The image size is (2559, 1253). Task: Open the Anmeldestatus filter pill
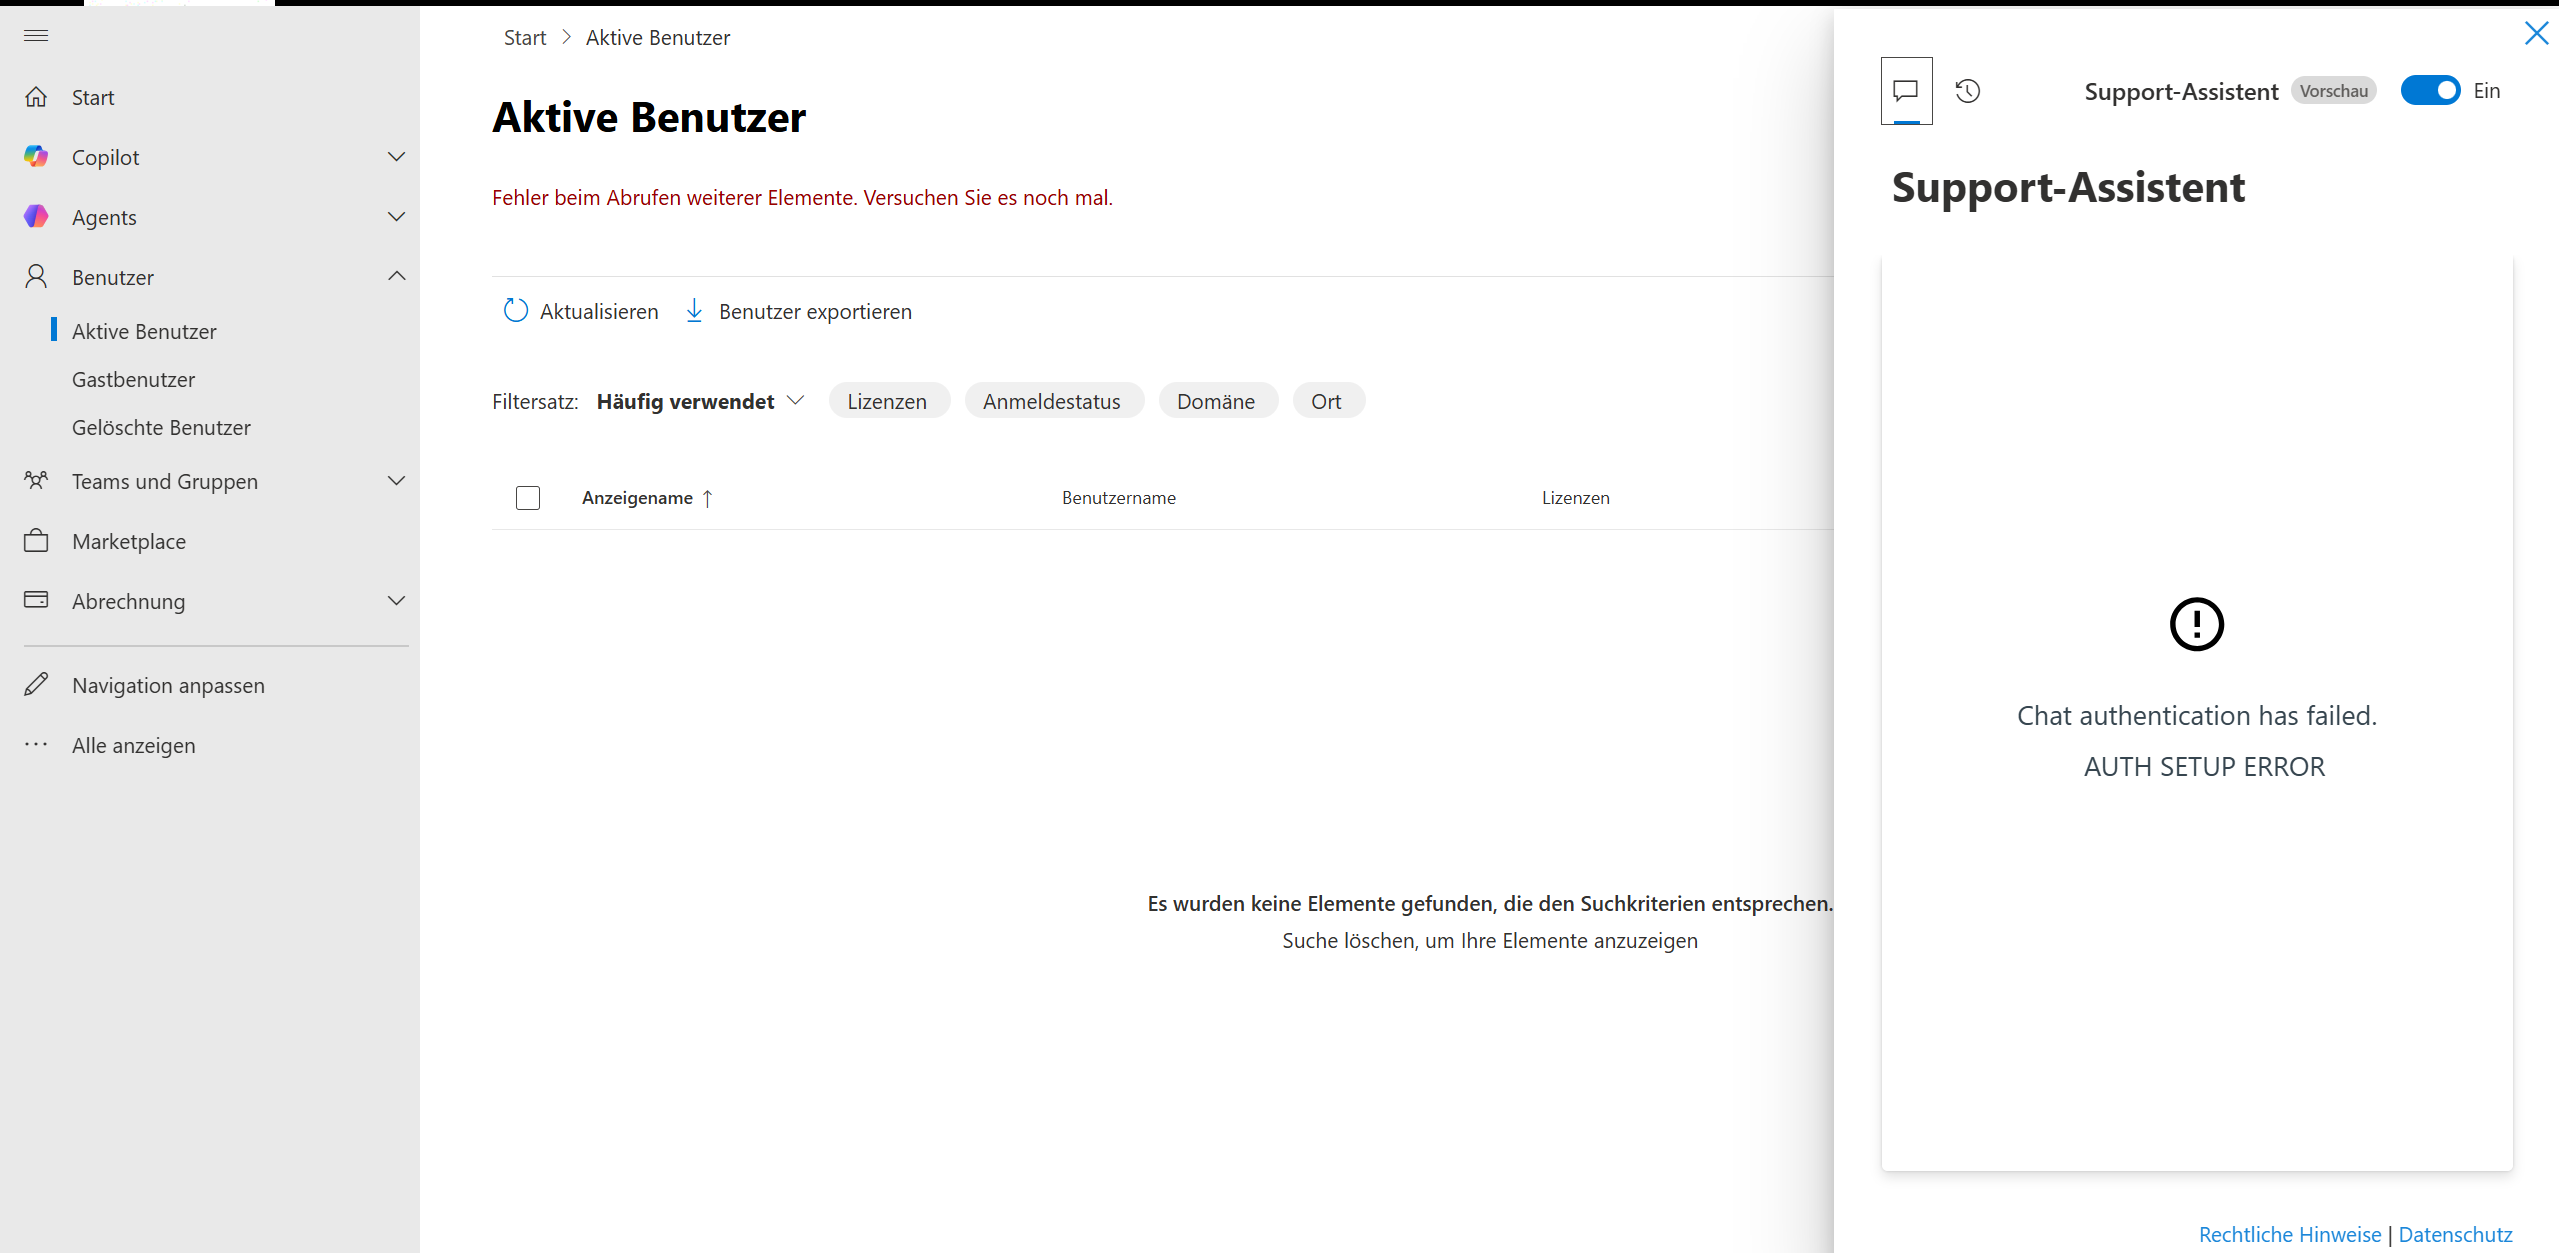point(1053,401)
